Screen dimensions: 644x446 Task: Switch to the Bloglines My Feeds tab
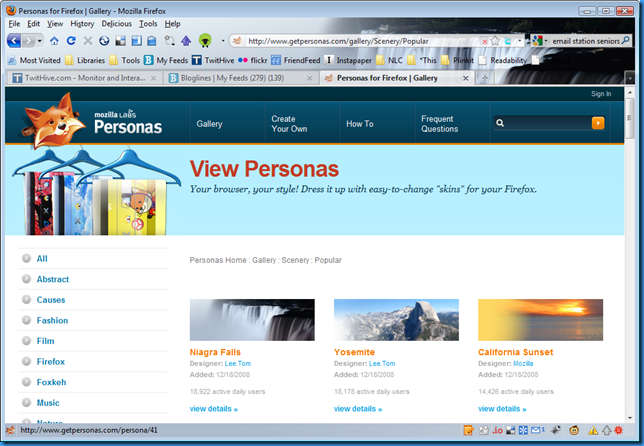pos(242,78)
